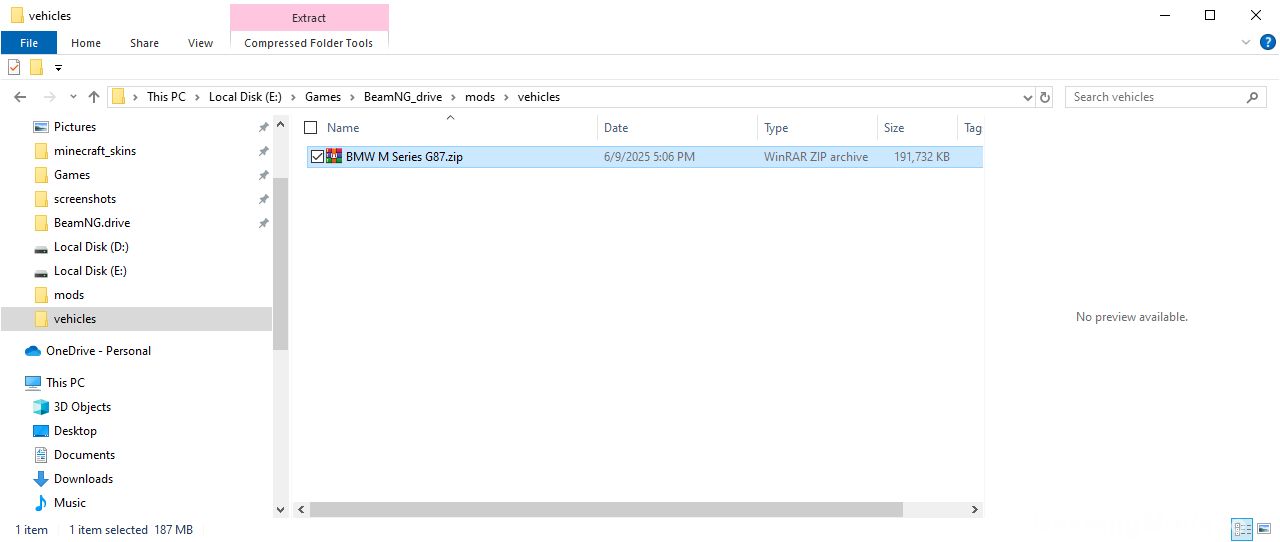Image resolution: width=1280 pixels, height=542 pixels.
Task: Switch to the View ribbon tab
Action: (x=200, y=43)
